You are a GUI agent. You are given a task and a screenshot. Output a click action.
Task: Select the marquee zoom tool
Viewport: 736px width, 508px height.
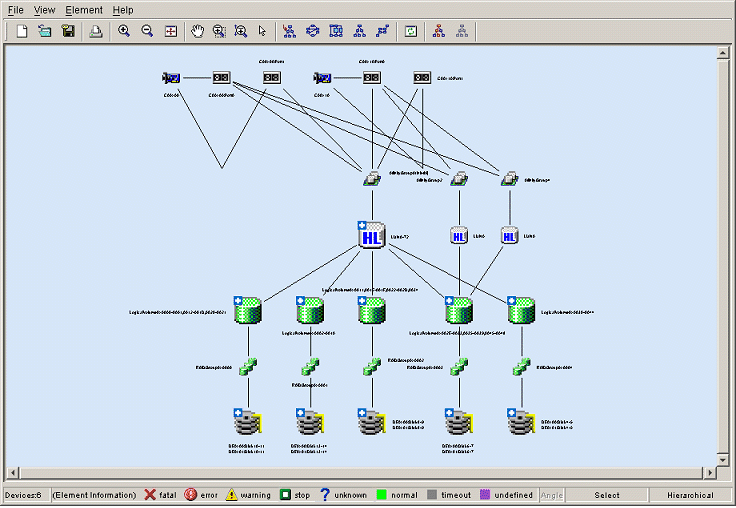(x=219, y=31)
